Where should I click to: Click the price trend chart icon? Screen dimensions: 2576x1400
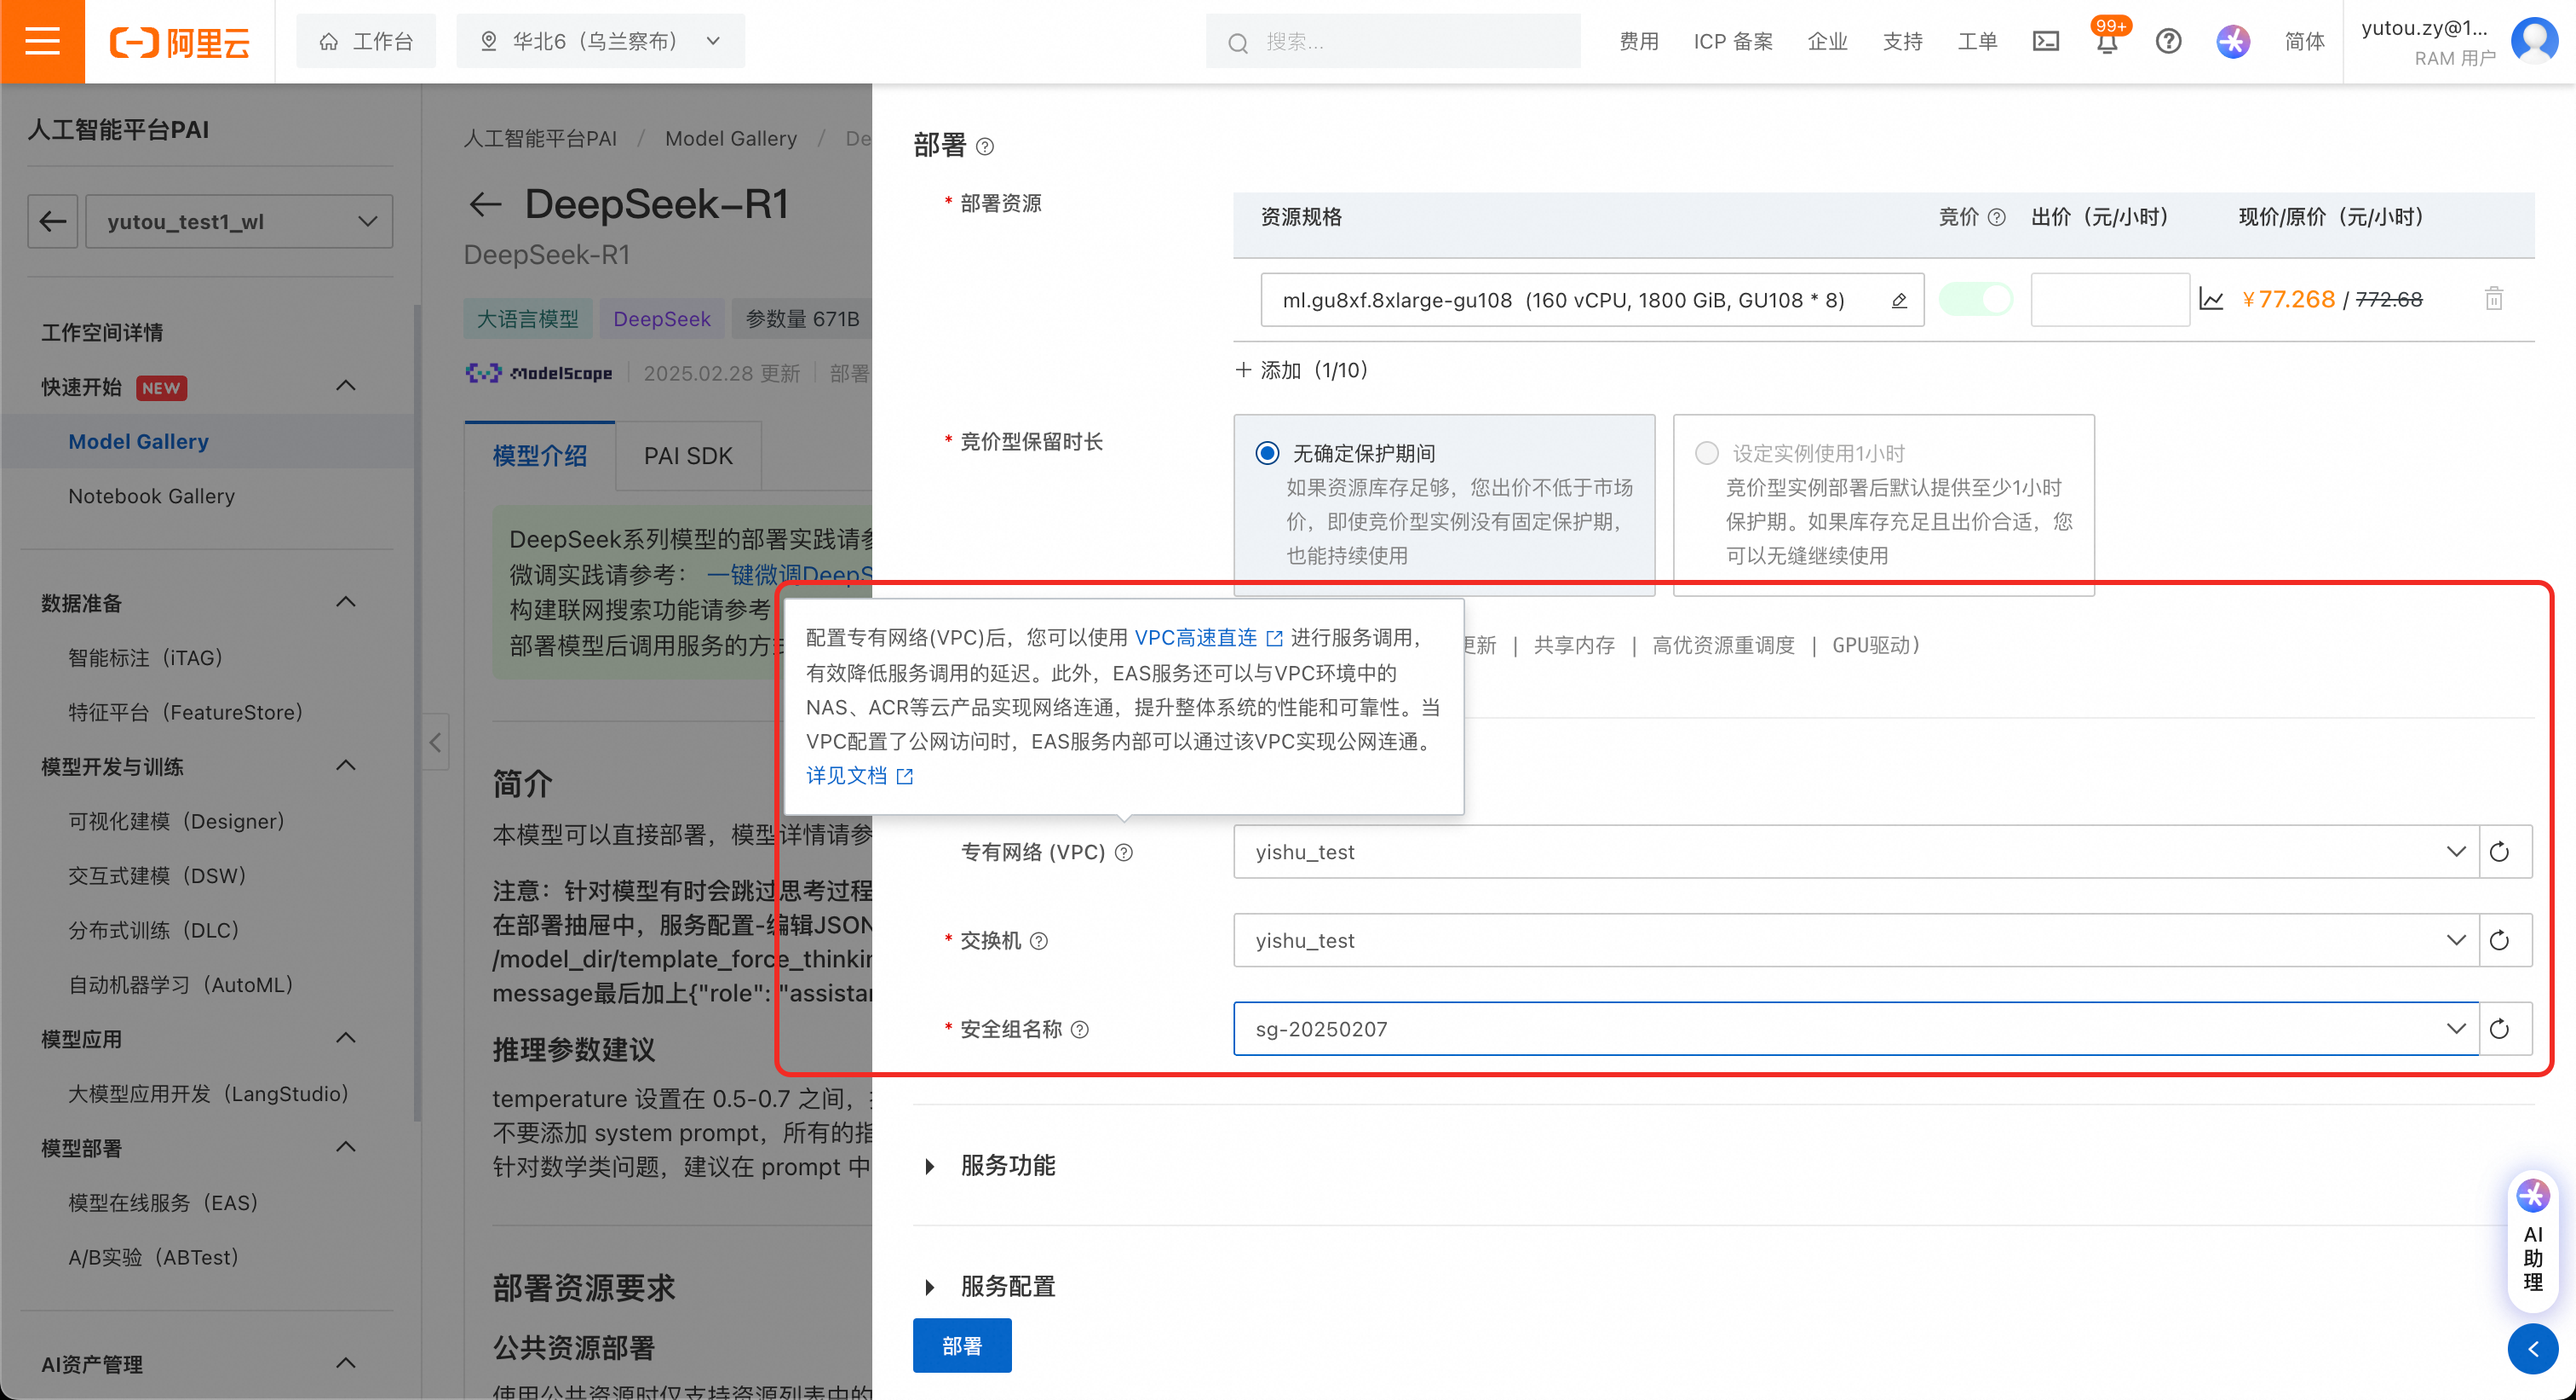click(2211, 299)
